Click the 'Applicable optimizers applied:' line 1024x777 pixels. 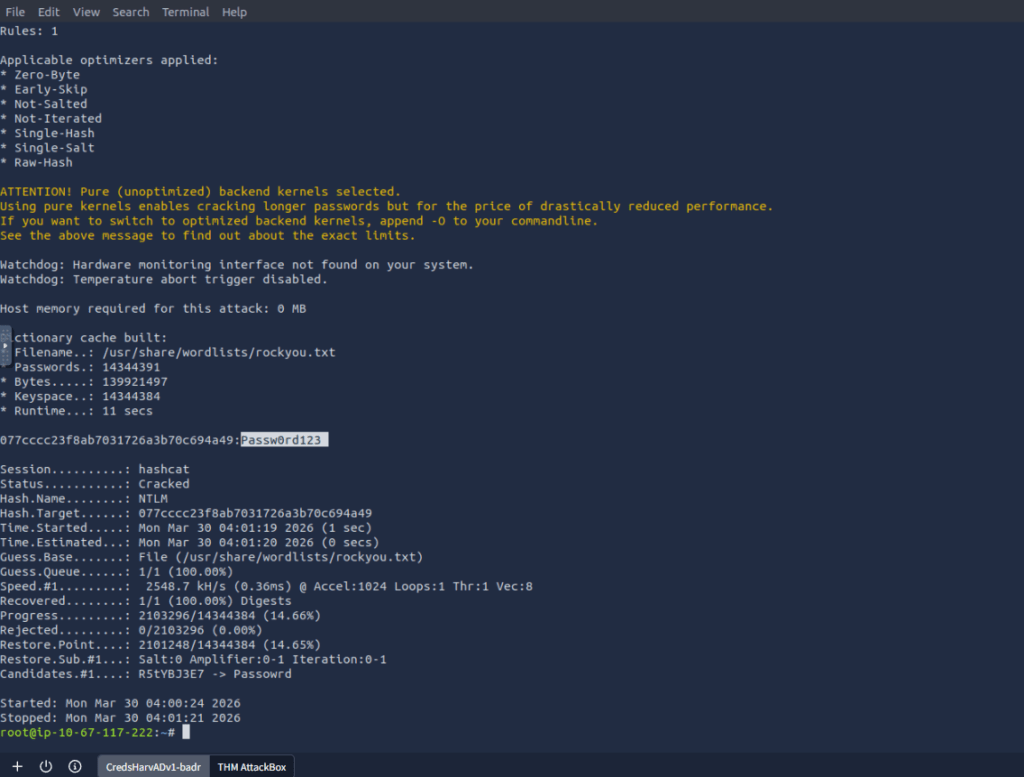(x=109, y=60)
